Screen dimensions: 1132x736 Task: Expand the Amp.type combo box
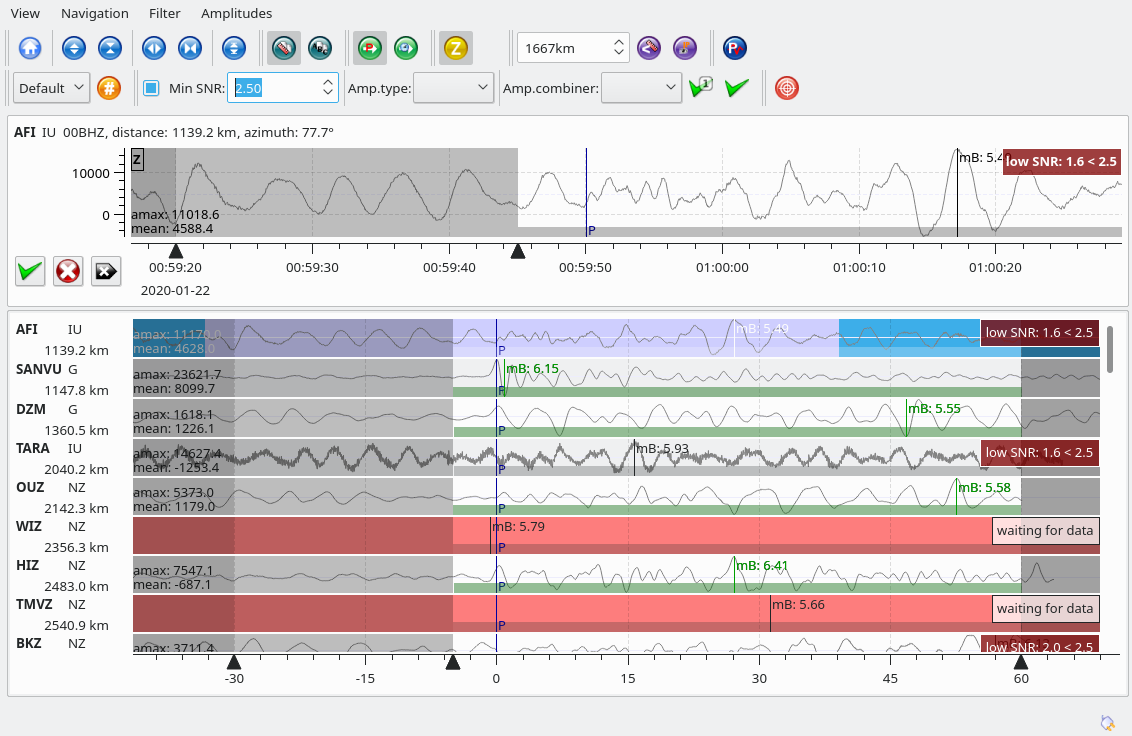[453, 88]
